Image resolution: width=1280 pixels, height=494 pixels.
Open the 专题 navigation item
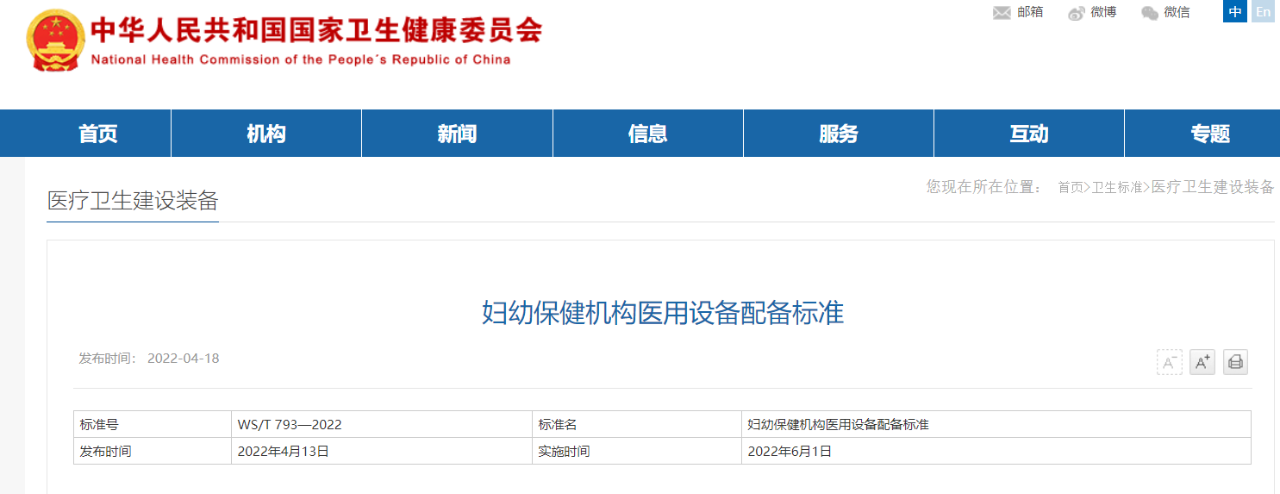click(1210, 134)
